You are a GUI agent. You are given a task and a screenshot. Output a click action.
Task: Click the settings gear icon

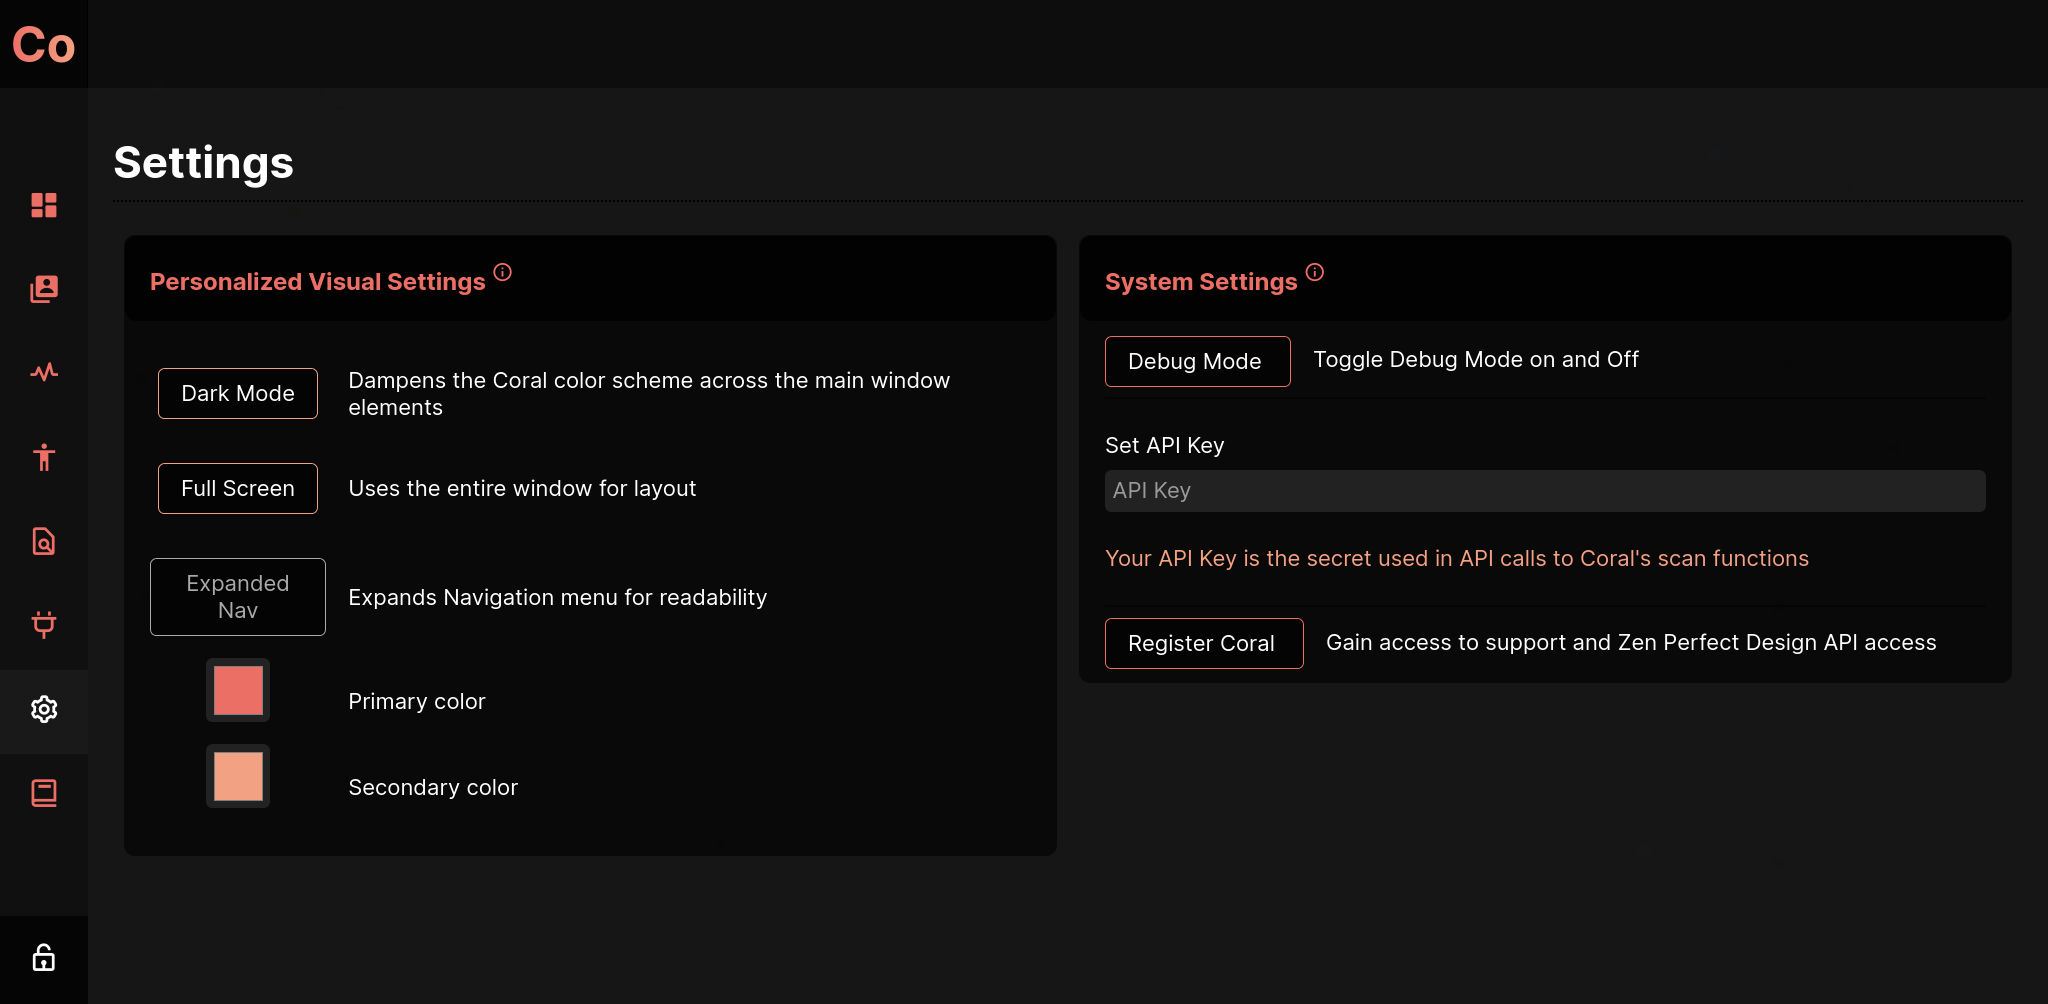[x=44, y=710]
